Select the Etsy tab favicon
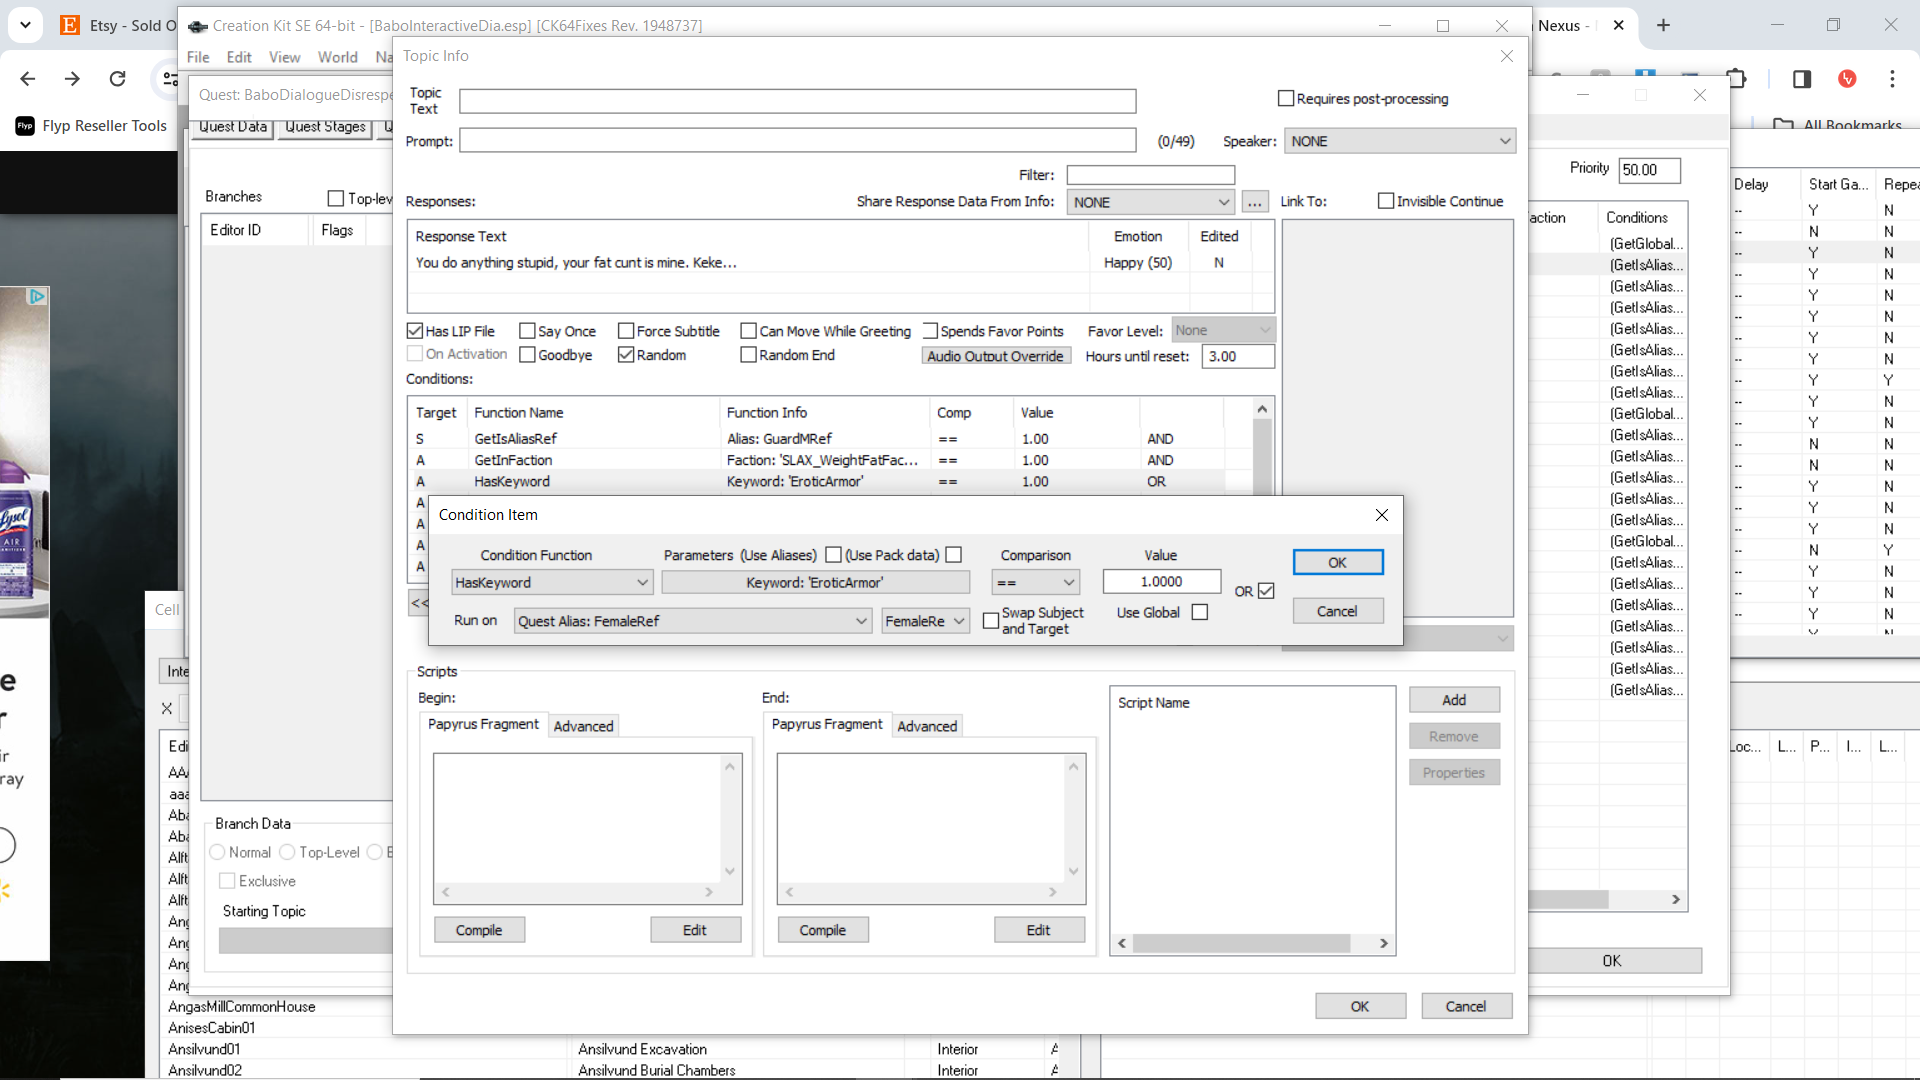The height and width of the screenshot is (1080, 1920). pos(70,25)
